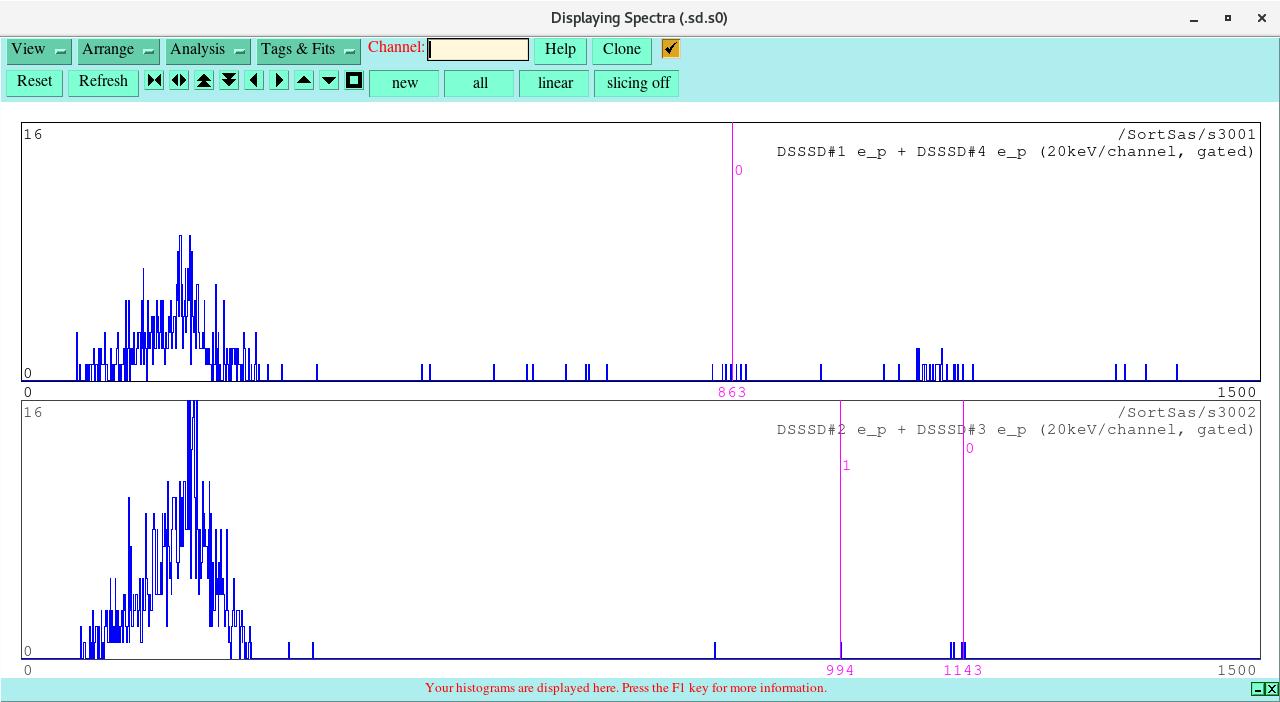Select the scroll right arrow icon

click(278, 80)
